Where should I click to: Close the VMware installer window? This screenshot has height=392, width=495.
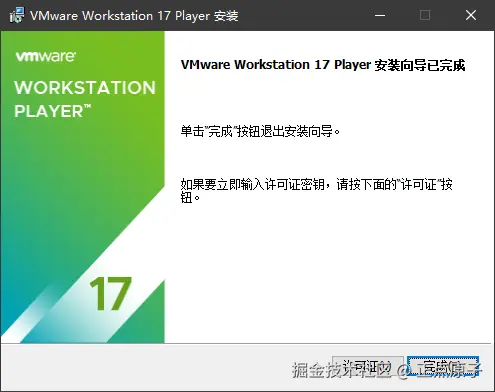pyautogui.click(x=471, y=15)
